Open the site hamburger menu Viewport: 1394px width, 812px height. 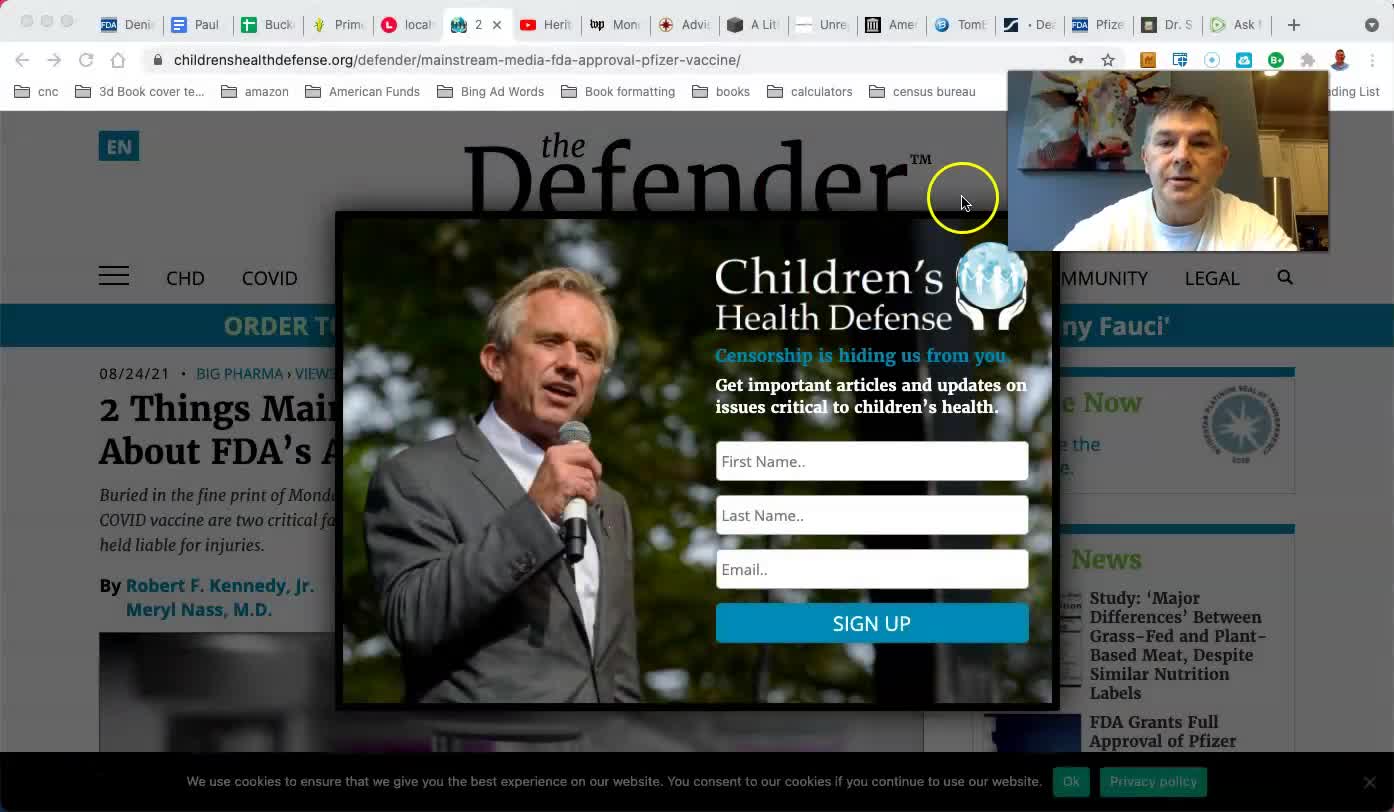114,277
